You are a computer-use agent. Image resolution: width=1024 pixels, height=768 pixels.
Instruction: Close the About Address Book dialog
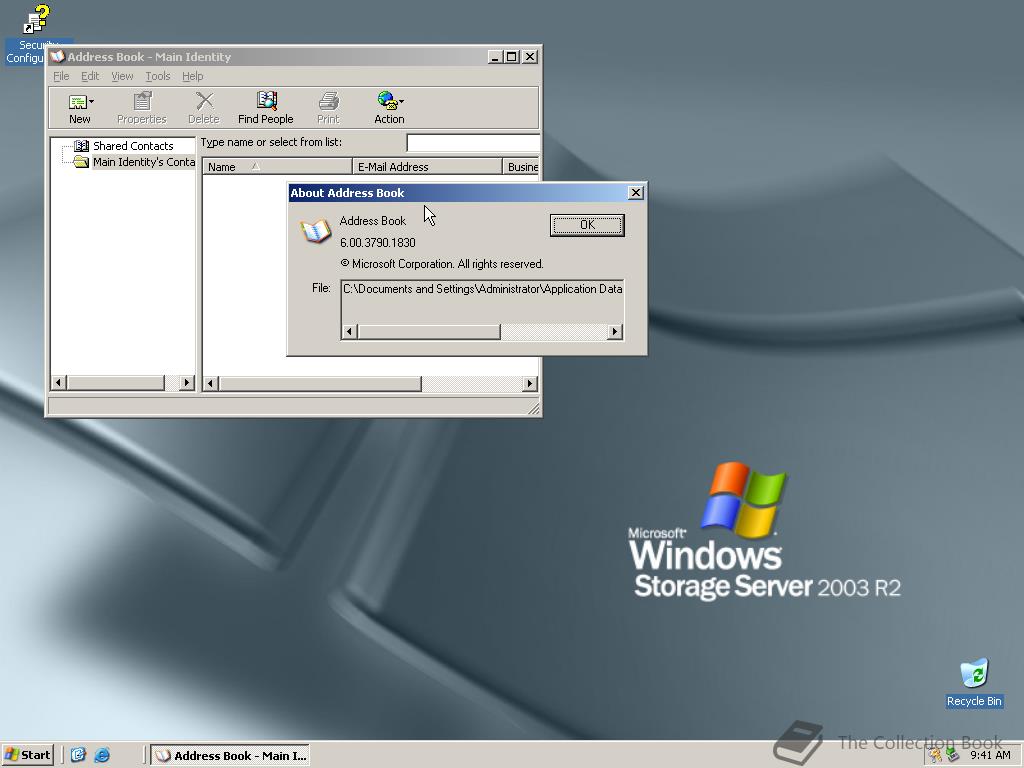coord(635,193)
